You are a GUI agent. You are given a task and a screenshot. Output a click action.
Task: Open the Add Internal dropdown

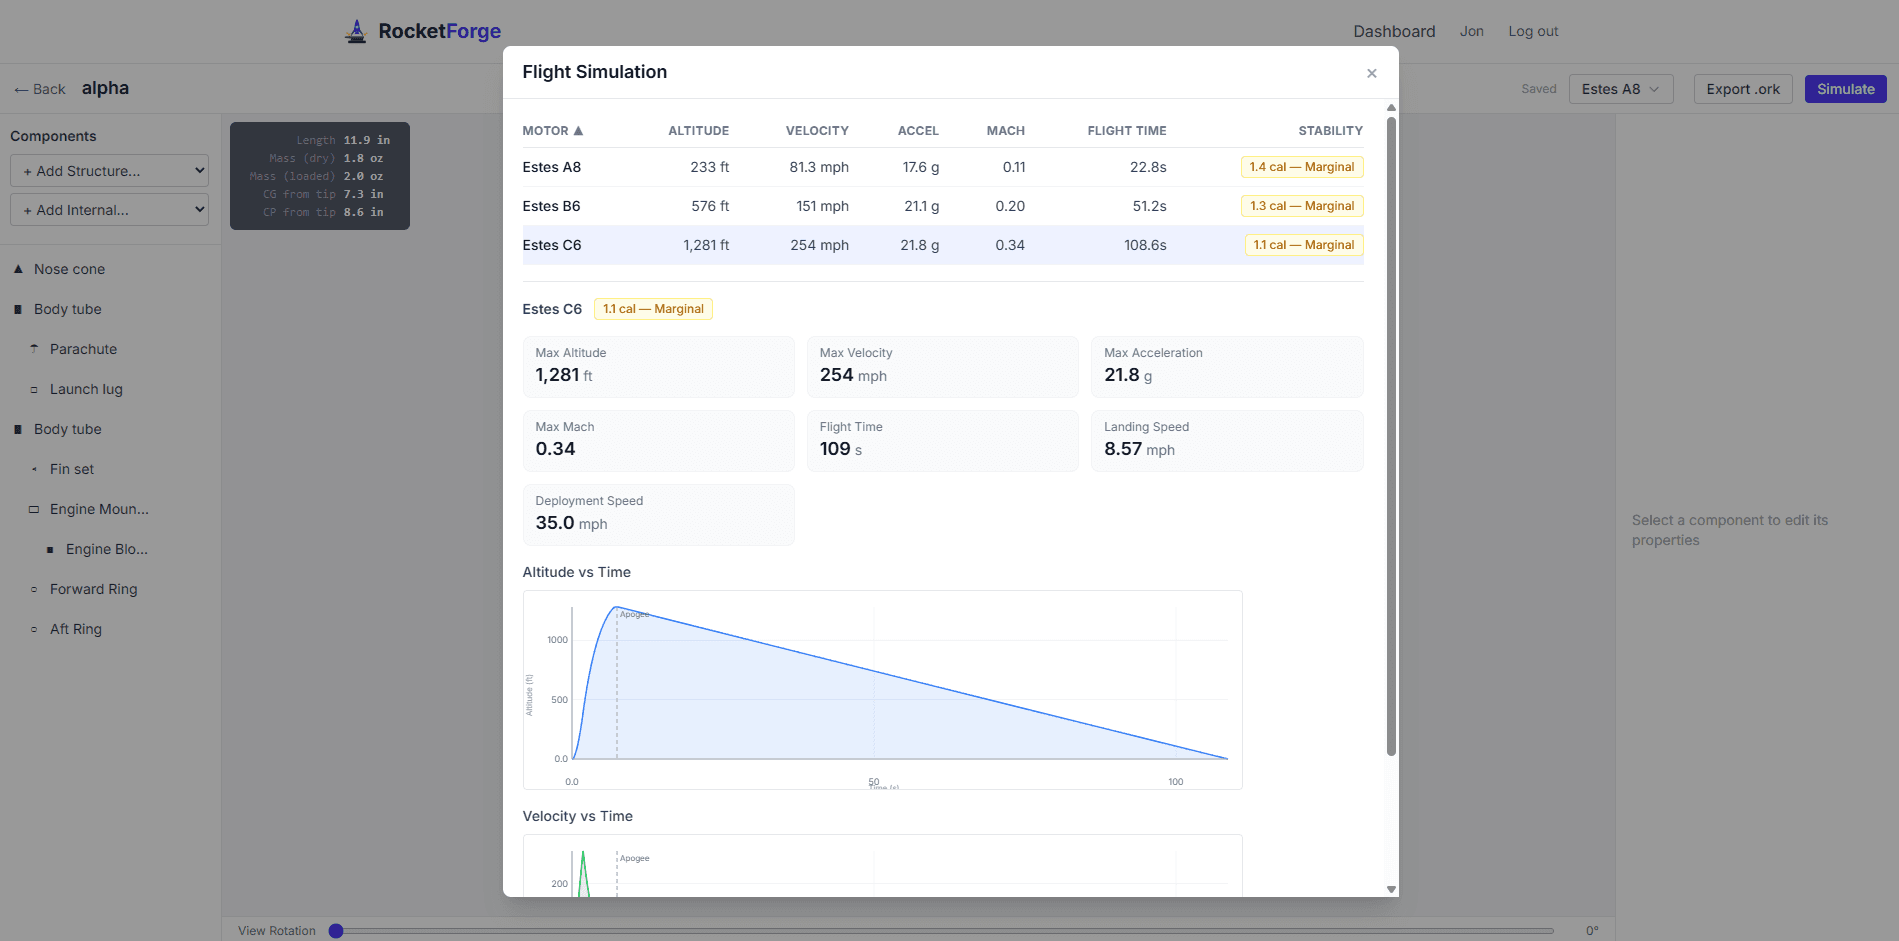[108, 209]
